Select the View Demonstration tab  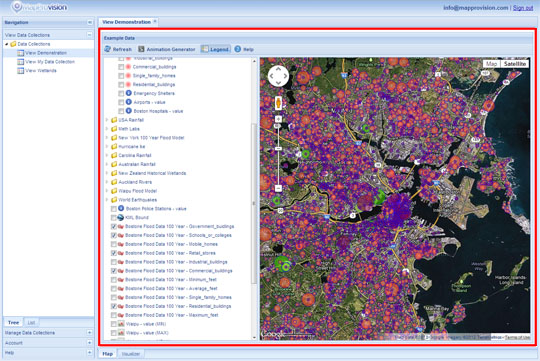click(126, 22)
